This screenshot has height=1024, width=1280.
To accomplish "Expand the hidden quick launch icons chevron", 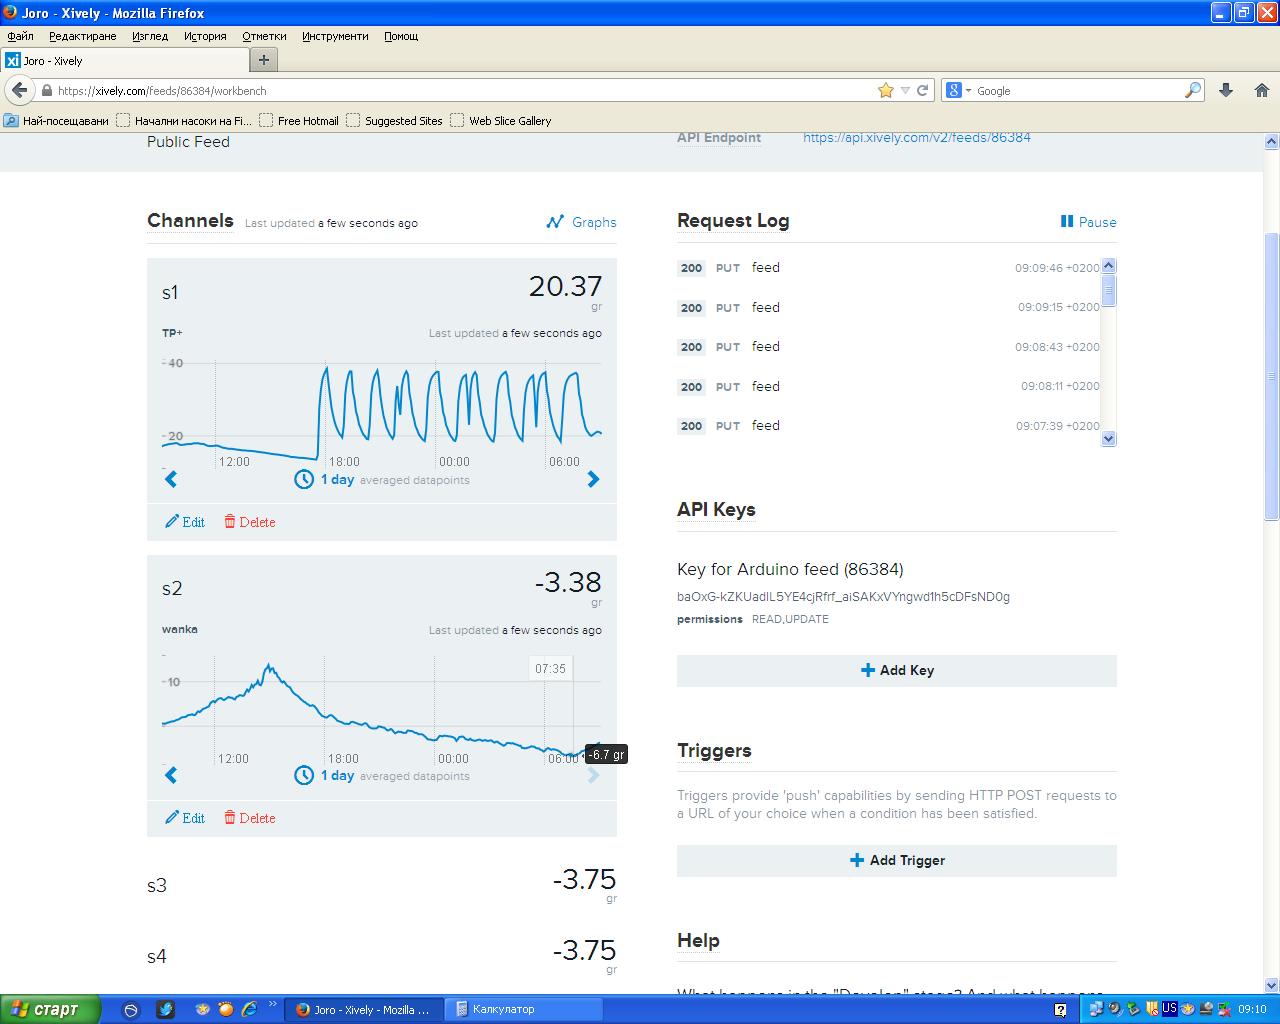I will tap(273, 1004).
